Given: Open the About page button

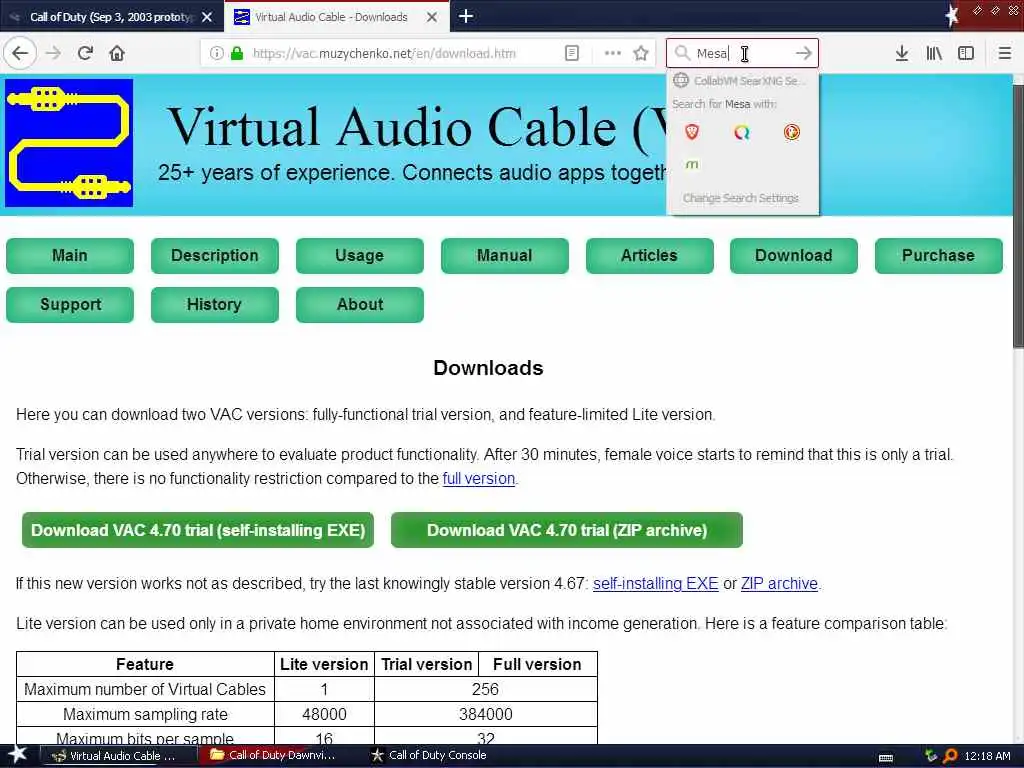Looking at the screenshot, I should point(360,304).
